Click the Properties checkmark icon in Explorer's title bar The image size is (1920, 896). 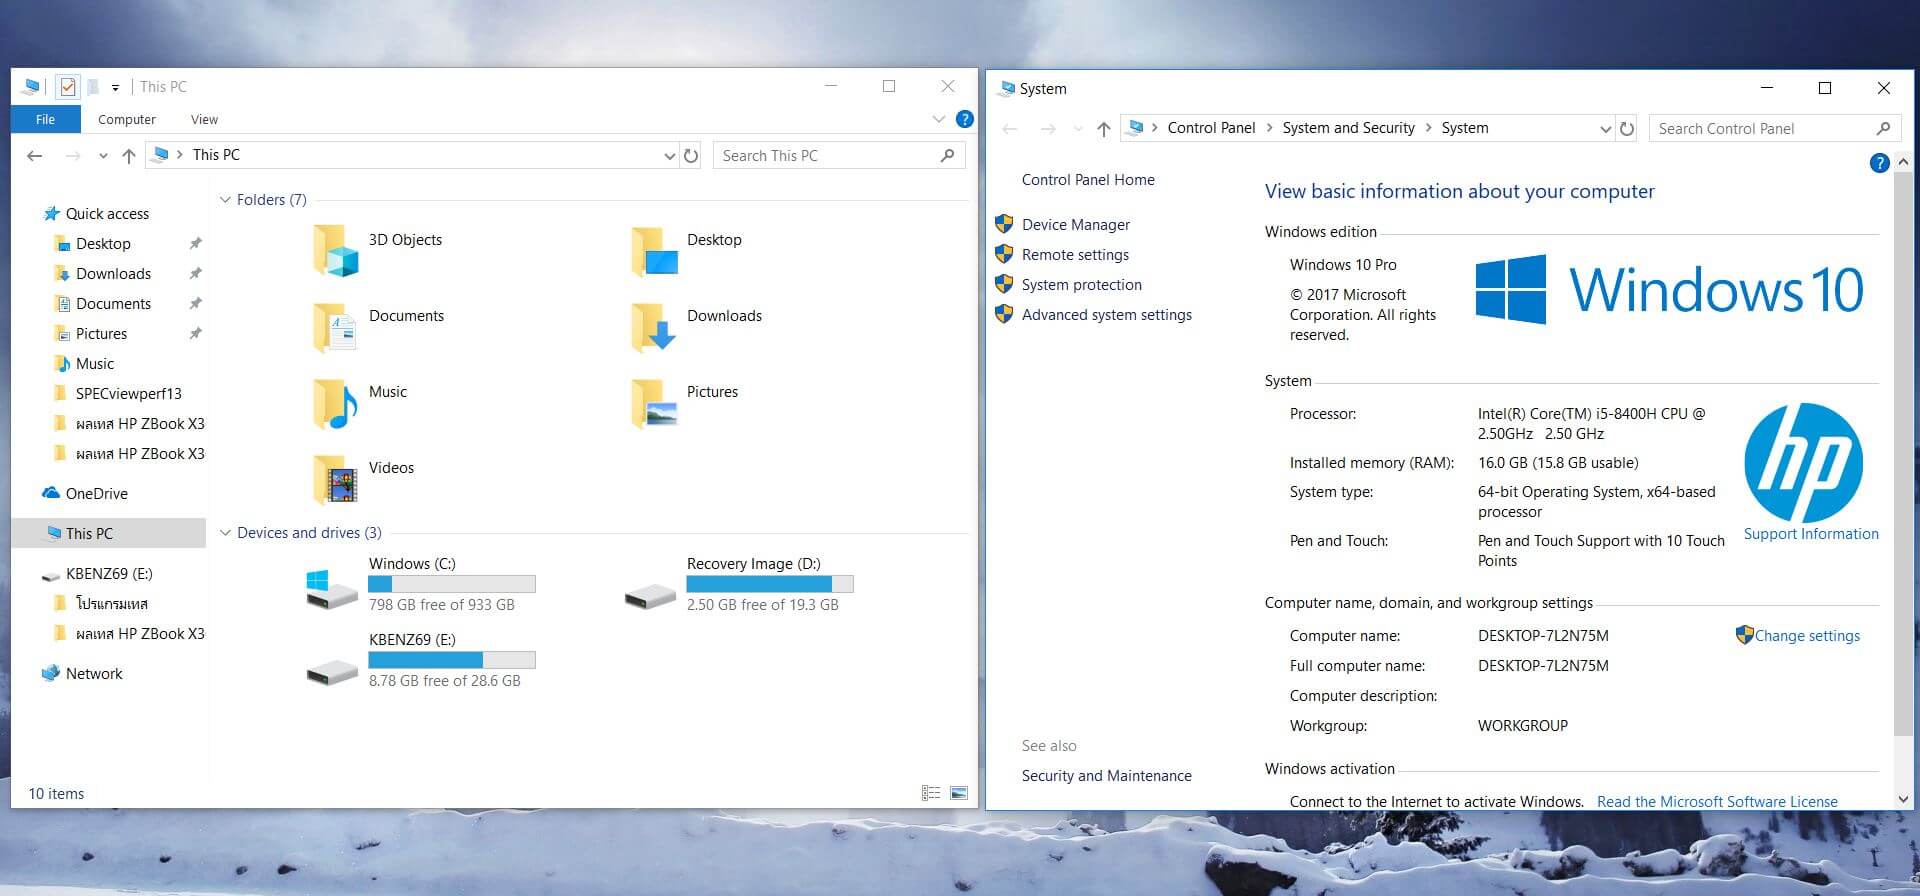[x=67, y=87]
